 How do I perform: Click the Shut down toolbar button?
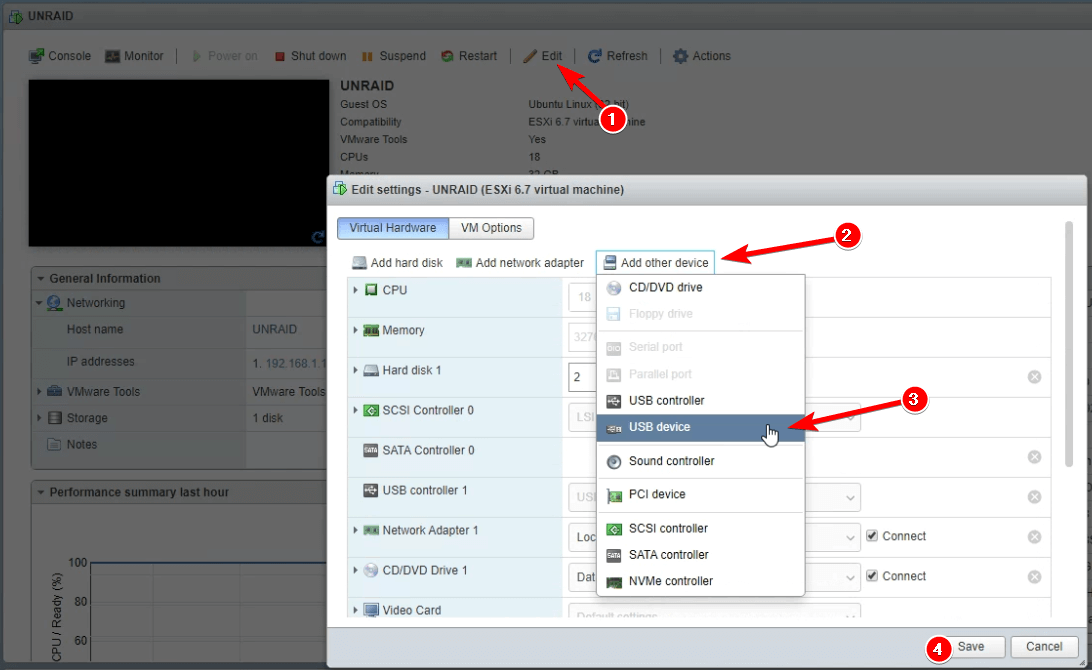coord(311,56)
